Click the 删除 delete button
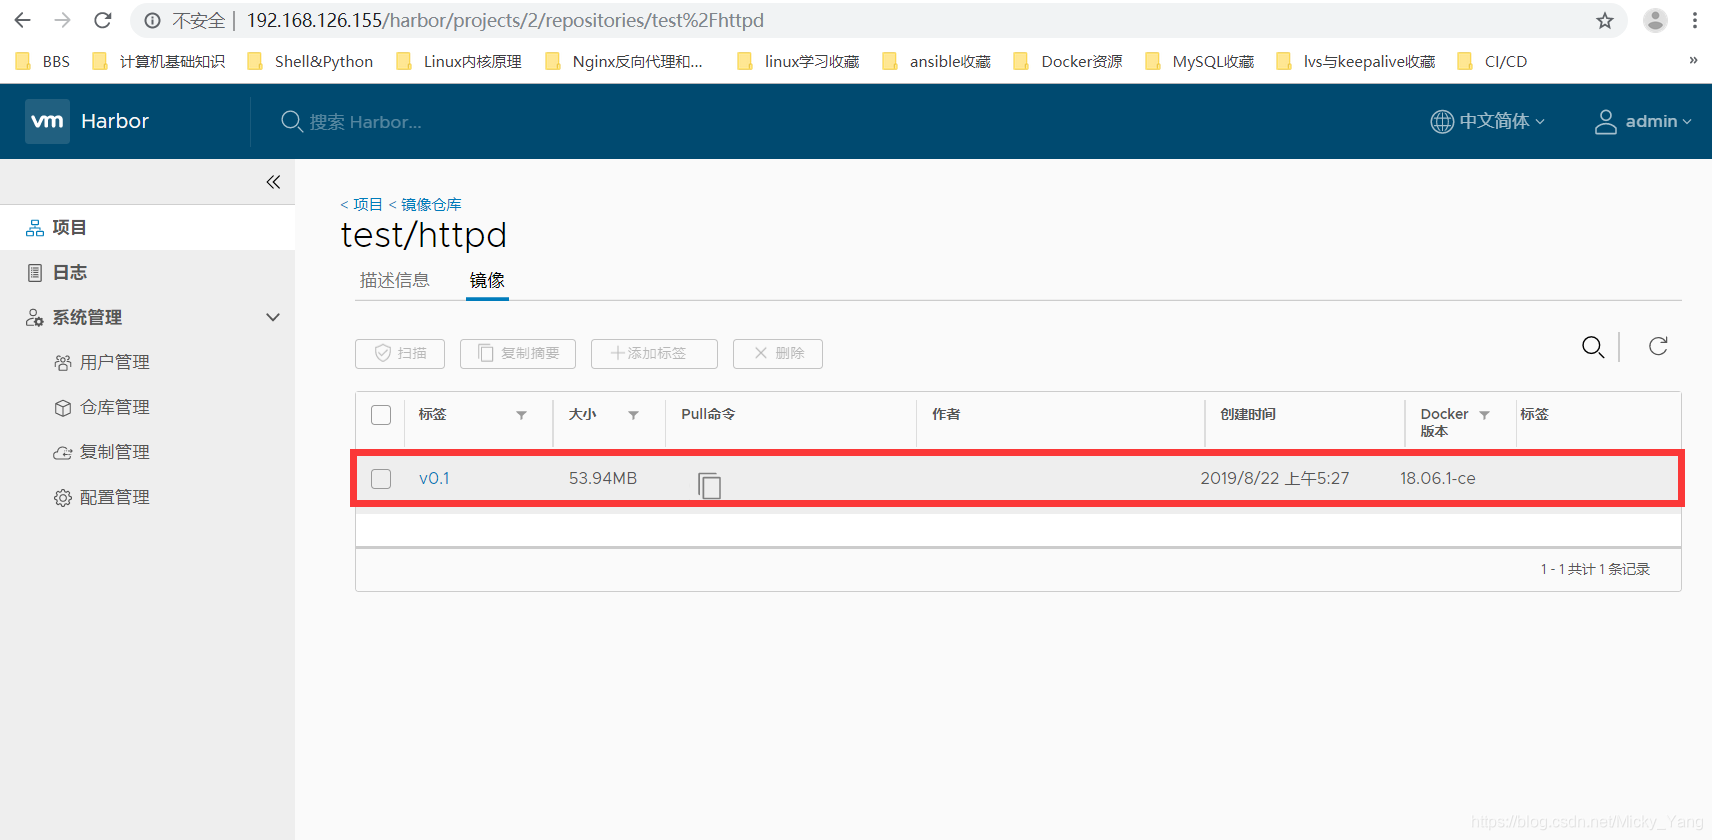The width and height of the screenshot is (1712, 840). pos(778,354)
